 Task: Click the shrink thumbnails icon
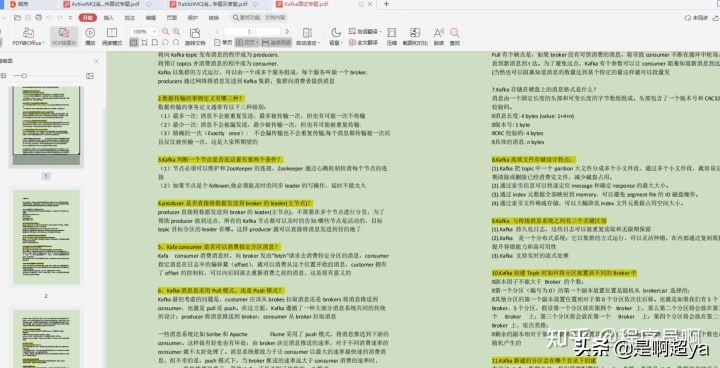click(x=3, y=76)
